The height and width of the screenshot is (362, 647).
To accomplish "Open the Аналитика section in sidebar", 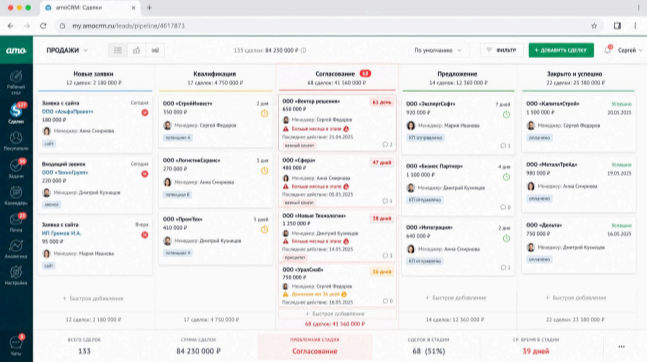I will tap(16, 249).
